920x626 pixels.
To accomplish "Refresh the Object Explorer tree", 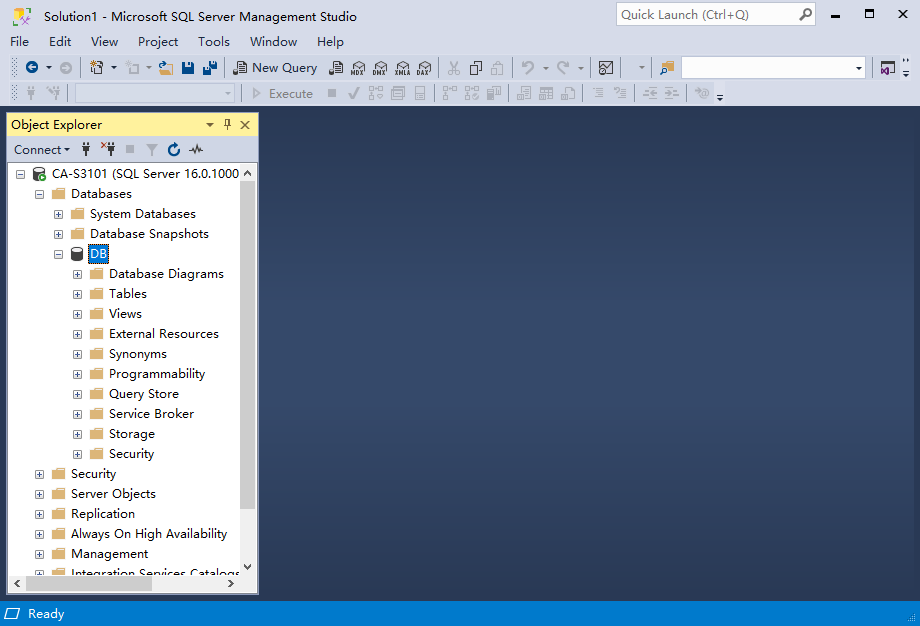I will 174,150.
